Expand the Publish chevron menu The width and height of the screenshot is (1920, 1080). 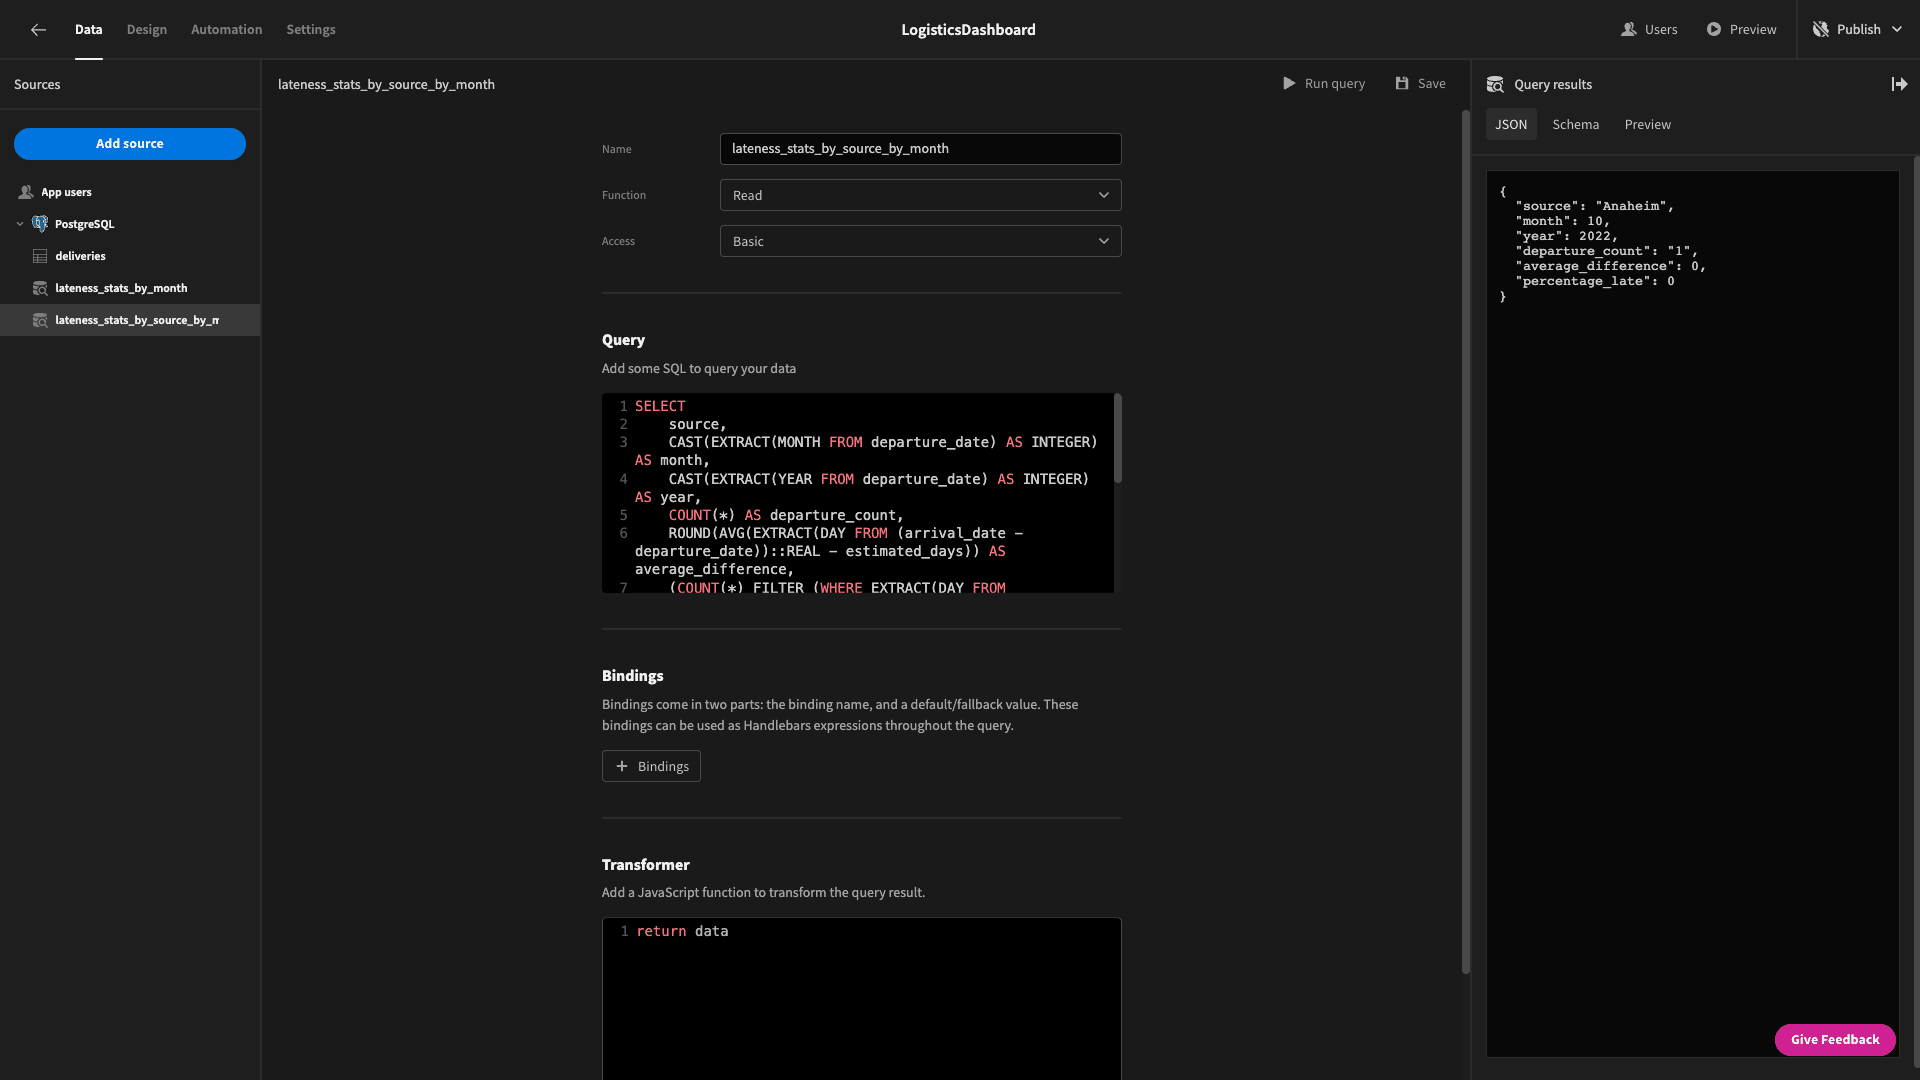pos(1897,30)
